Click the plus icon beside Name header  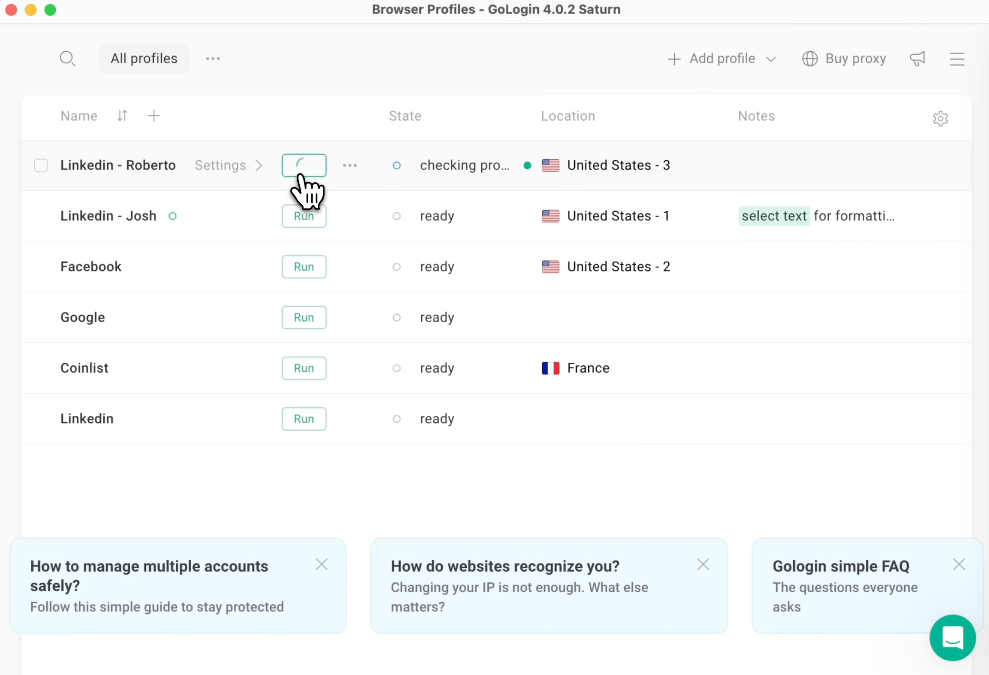click(154, 116)
